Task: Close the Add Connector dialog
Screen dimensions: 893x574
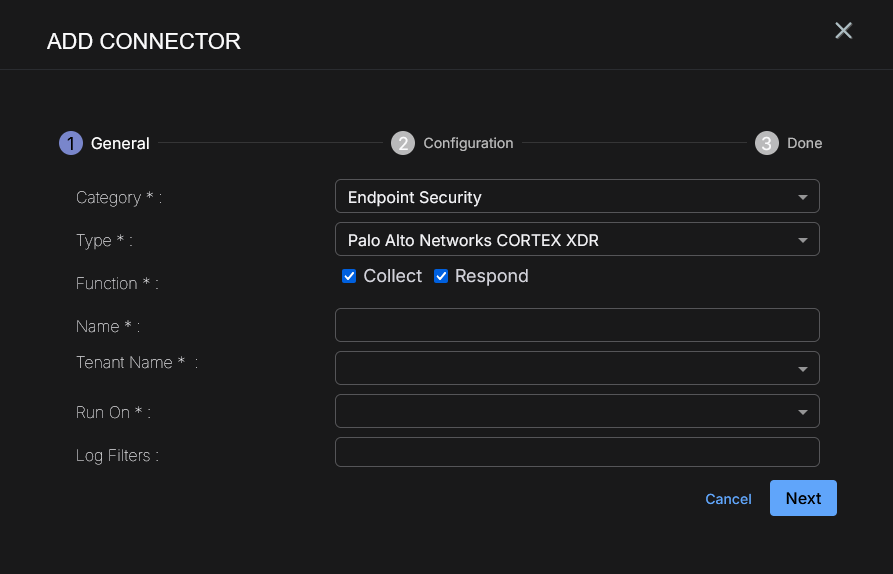Action: (843, 31)
